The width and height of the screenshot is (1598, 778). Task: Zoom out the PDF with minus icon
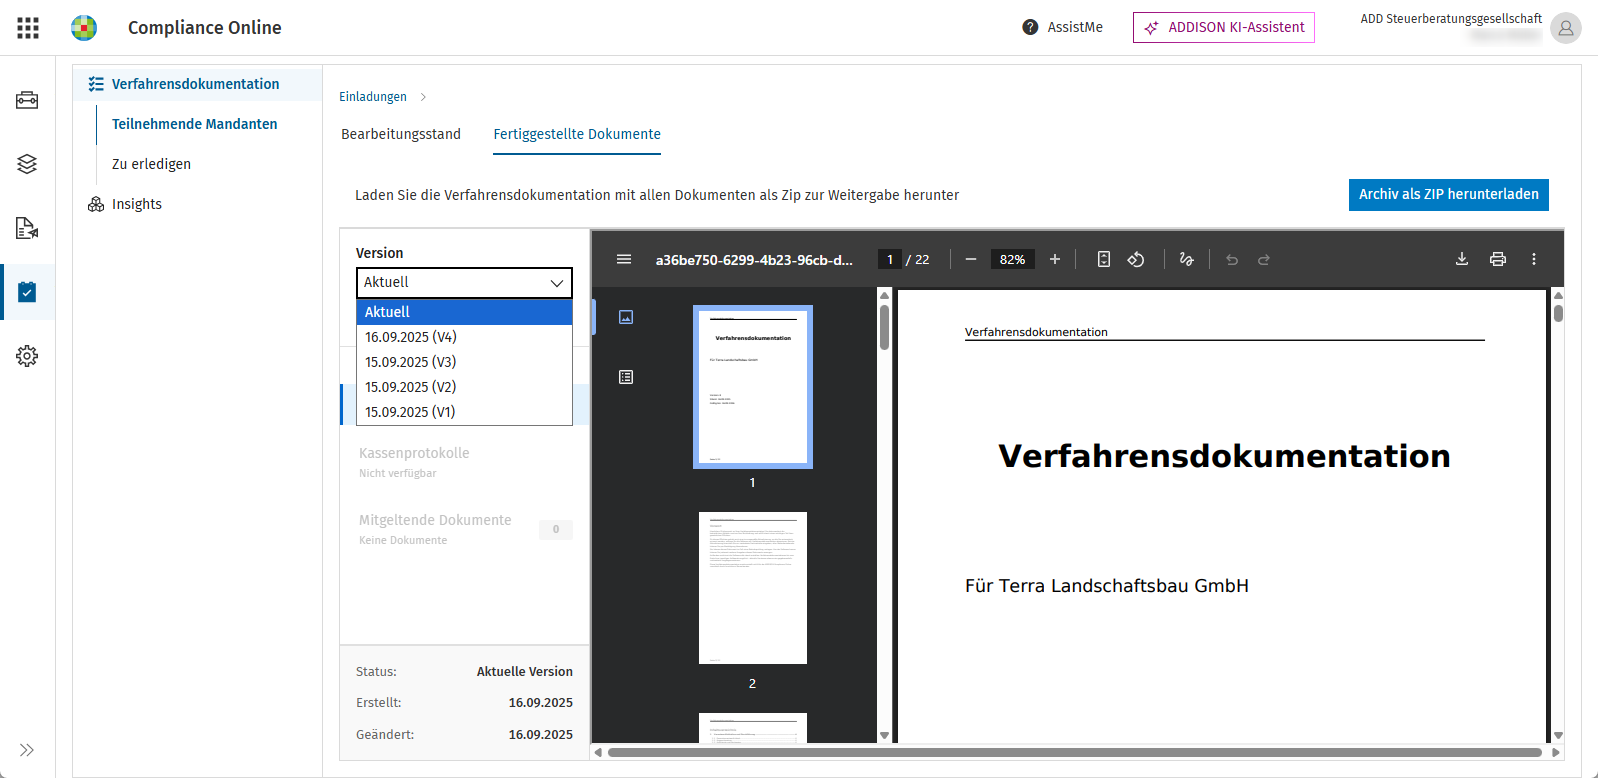click(970, 259)
